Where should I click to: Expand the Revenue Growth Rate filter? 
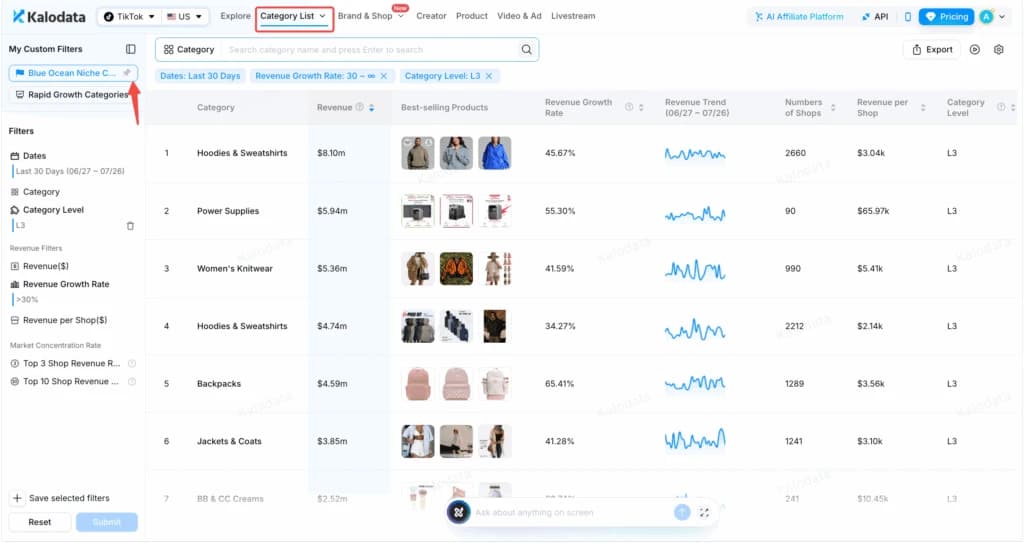59,284
